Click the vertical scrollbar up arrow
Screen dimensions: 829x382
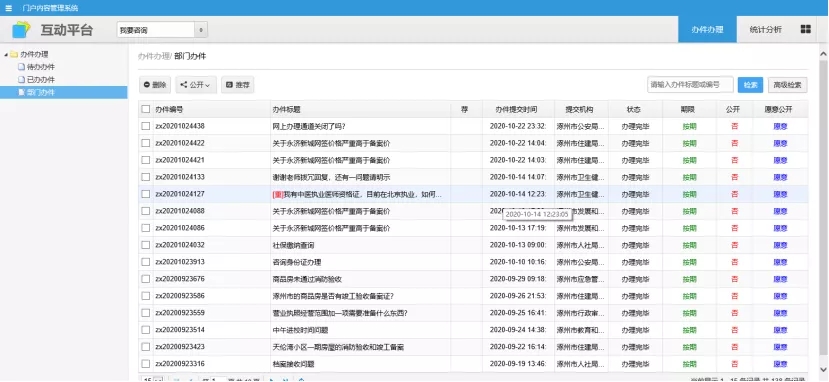tap(824, 53)
